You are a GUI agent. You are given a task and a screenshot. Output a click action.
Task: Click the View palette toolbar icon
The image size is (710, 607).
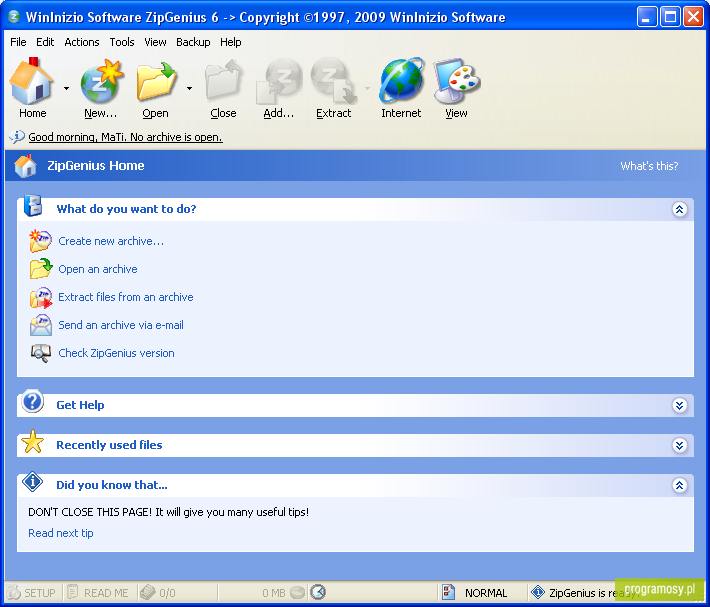456,81
